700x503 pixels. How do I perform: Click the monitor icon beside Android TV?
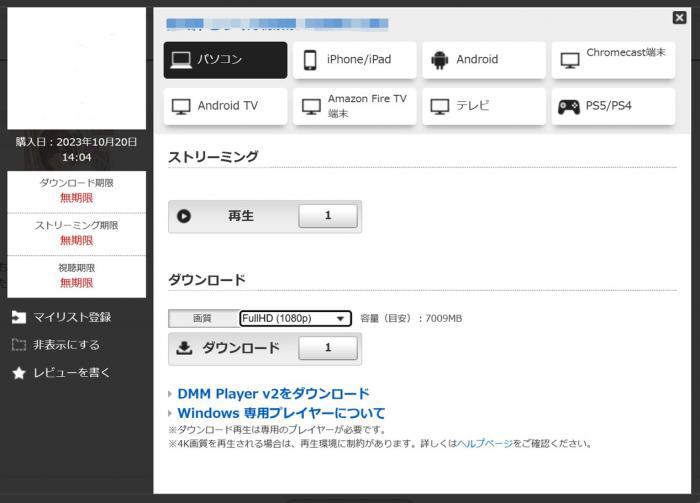[181, 107]
